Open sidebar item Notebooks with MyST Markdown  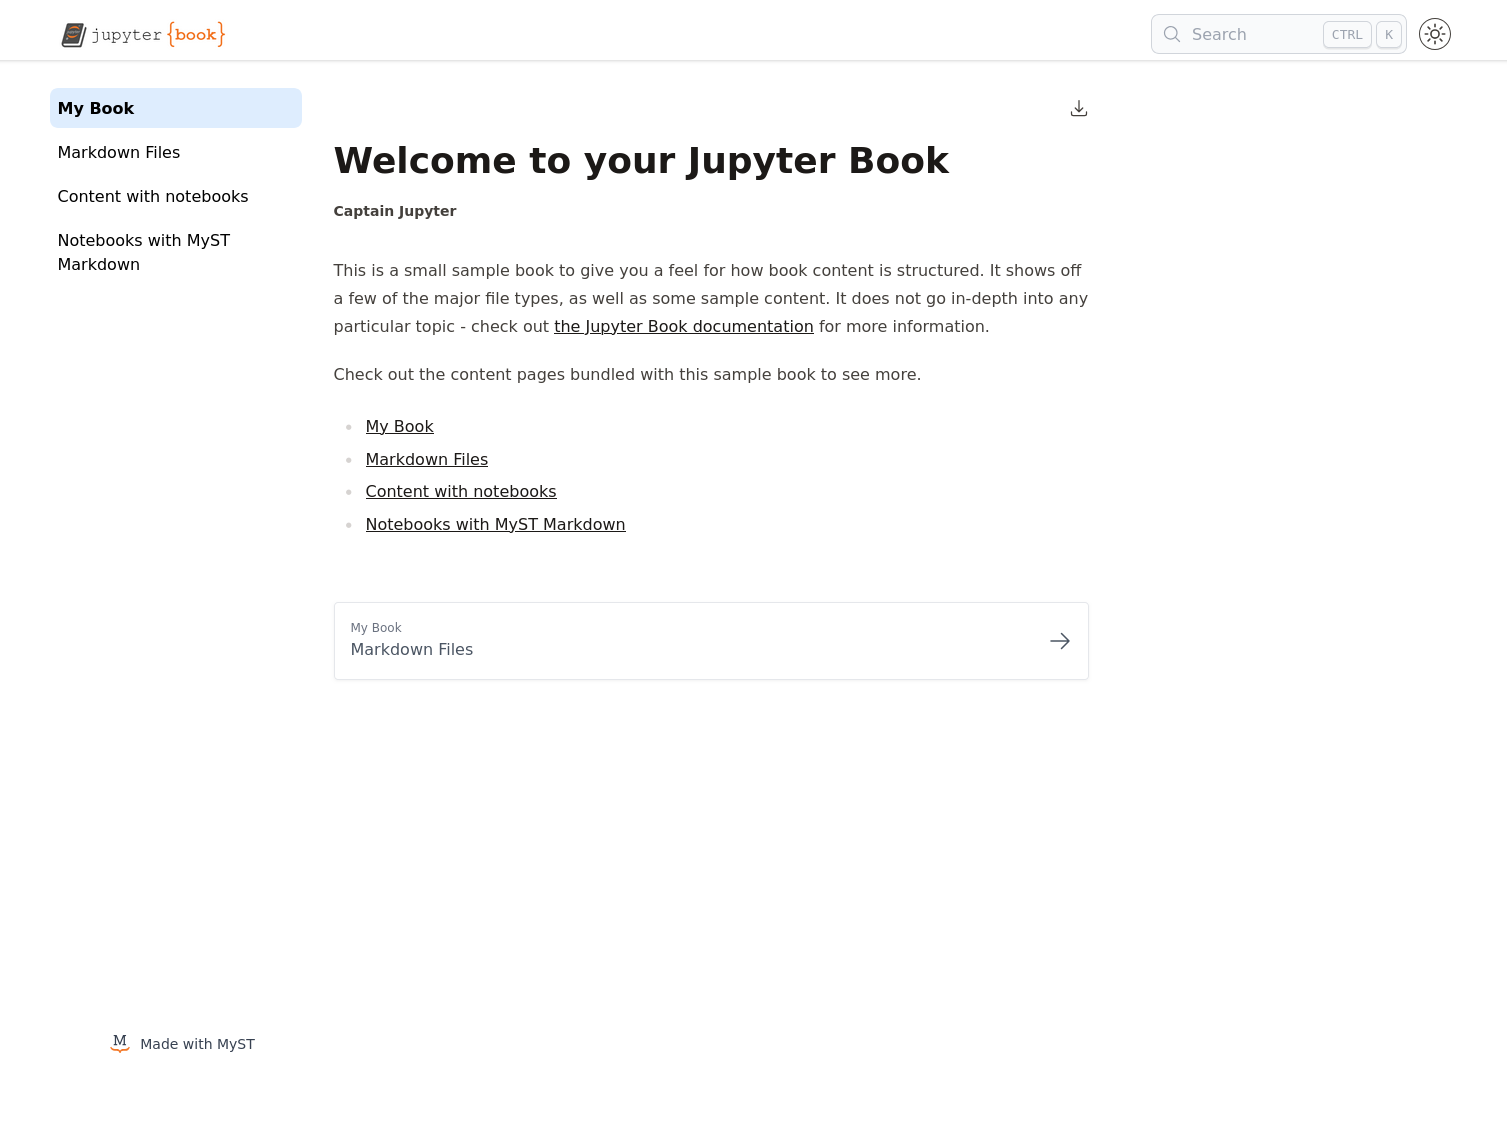tap(144, 252)
